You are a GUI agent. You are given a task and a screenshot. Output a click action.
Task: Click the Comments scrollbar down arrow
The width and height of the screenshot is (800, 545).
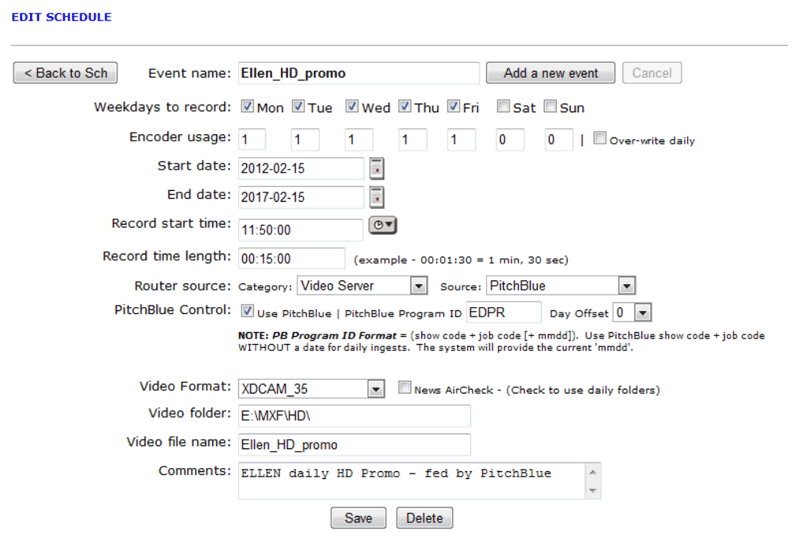point(593,490)
